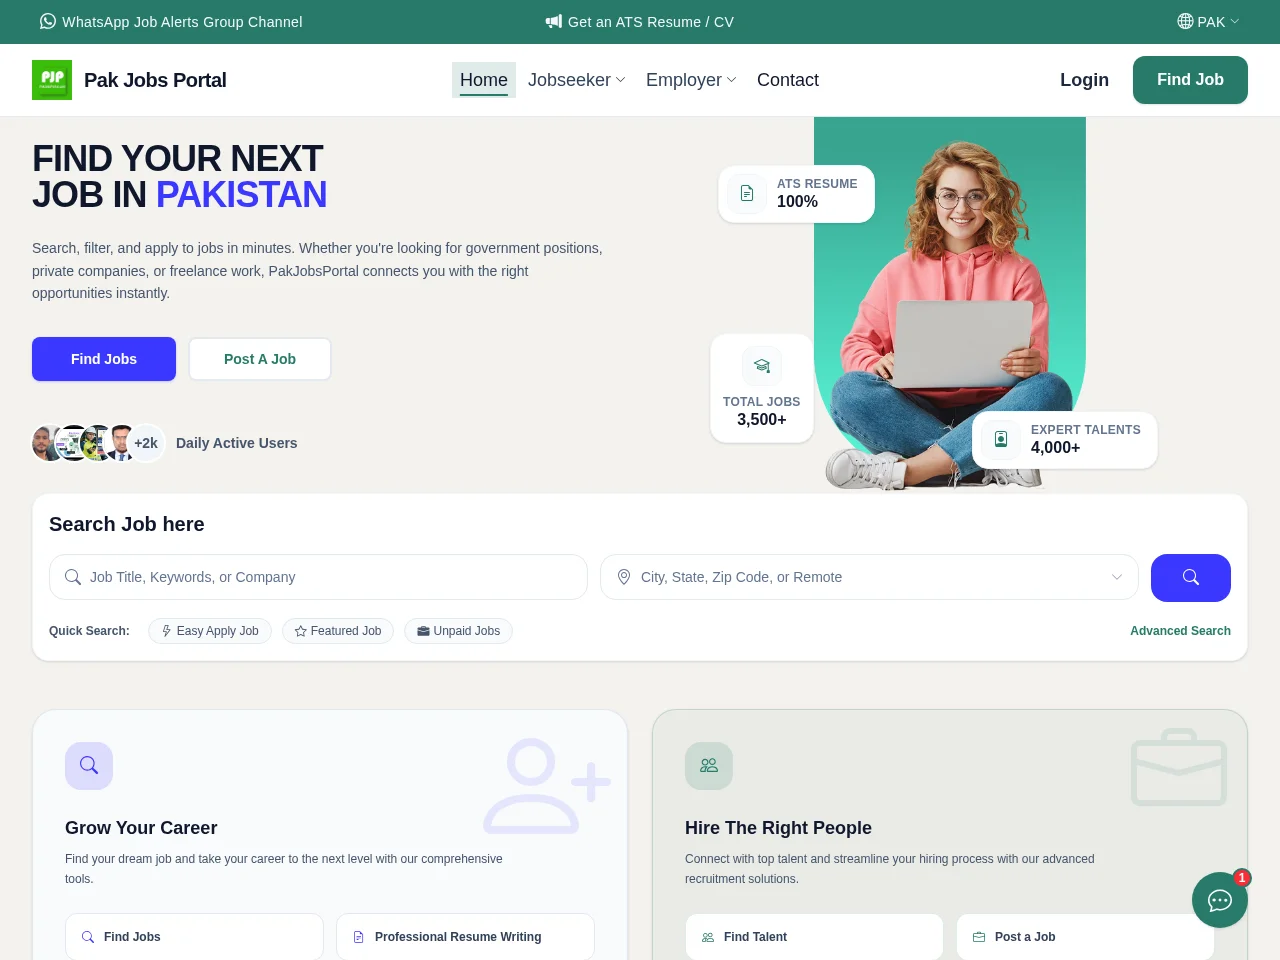Click the City, State, Zip Code field
This screenshot has height=960, width=1280.
869,577
